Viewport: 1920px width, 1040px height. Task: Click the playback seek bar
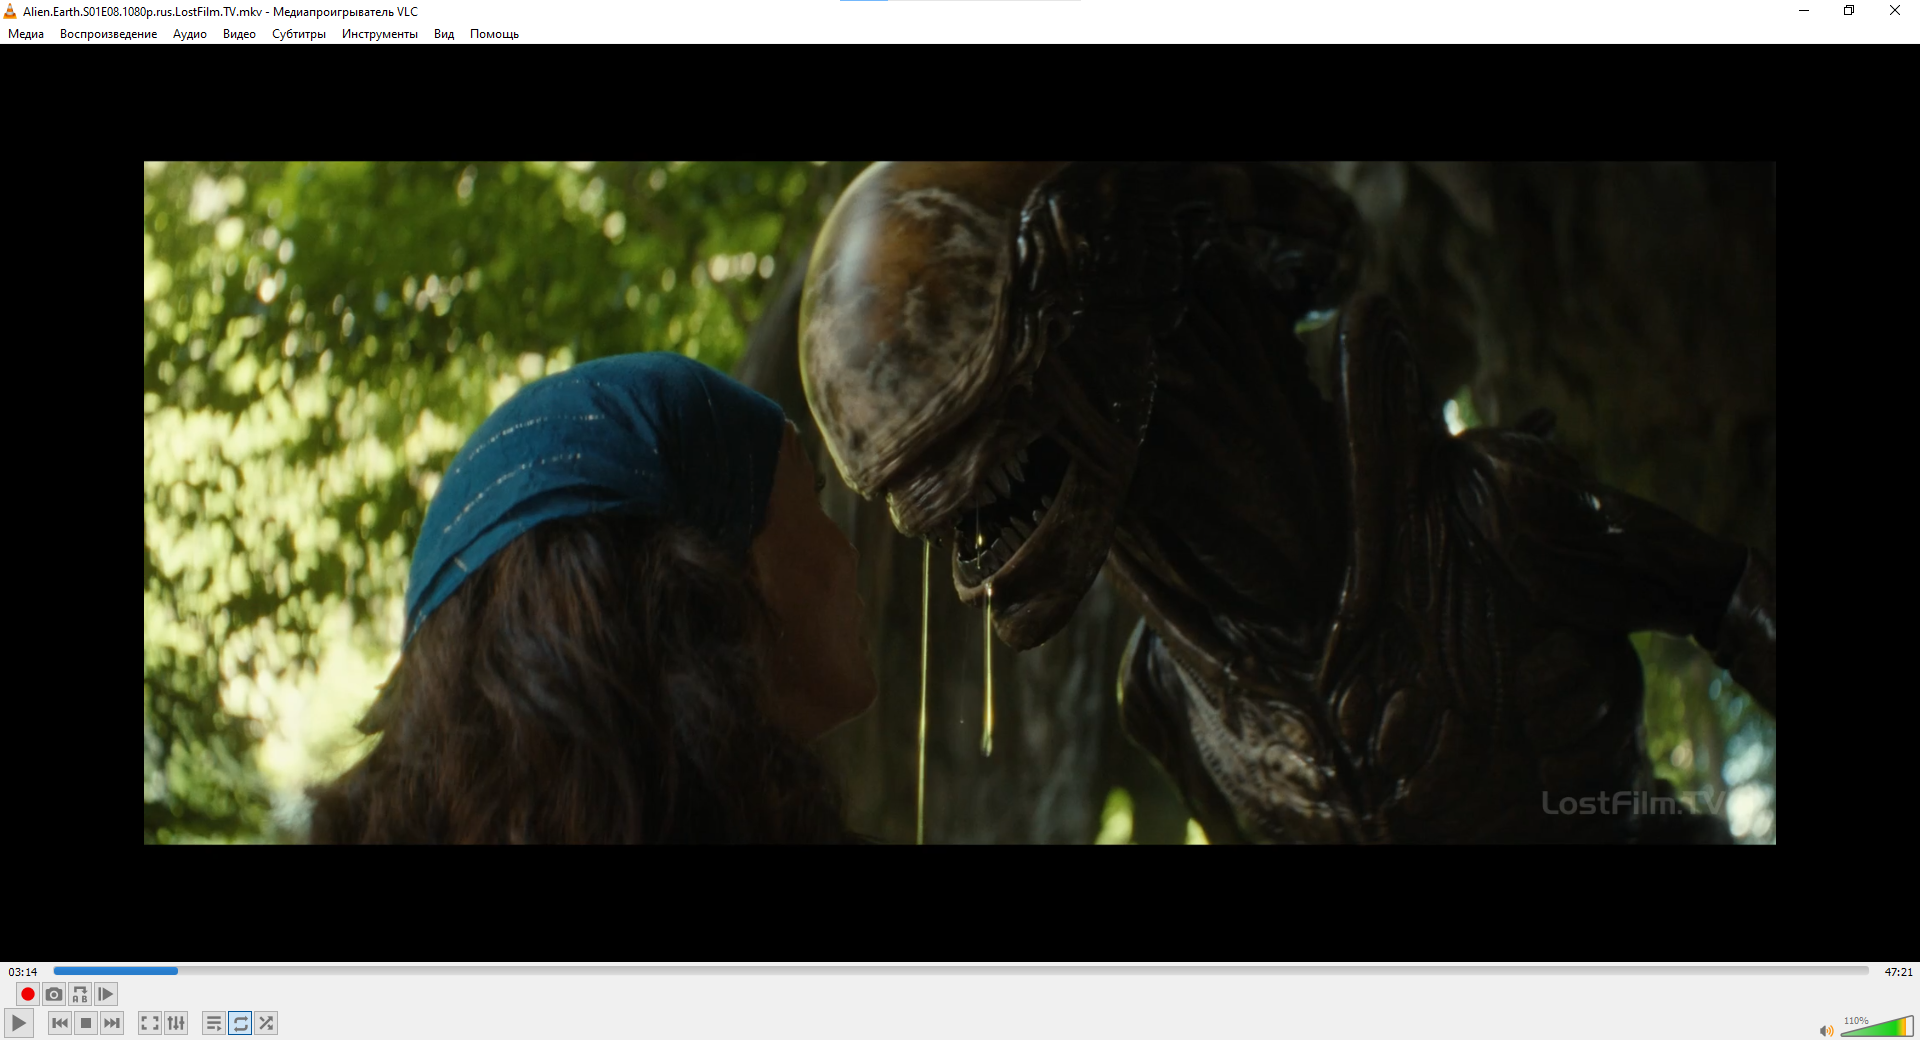[960, 971]
